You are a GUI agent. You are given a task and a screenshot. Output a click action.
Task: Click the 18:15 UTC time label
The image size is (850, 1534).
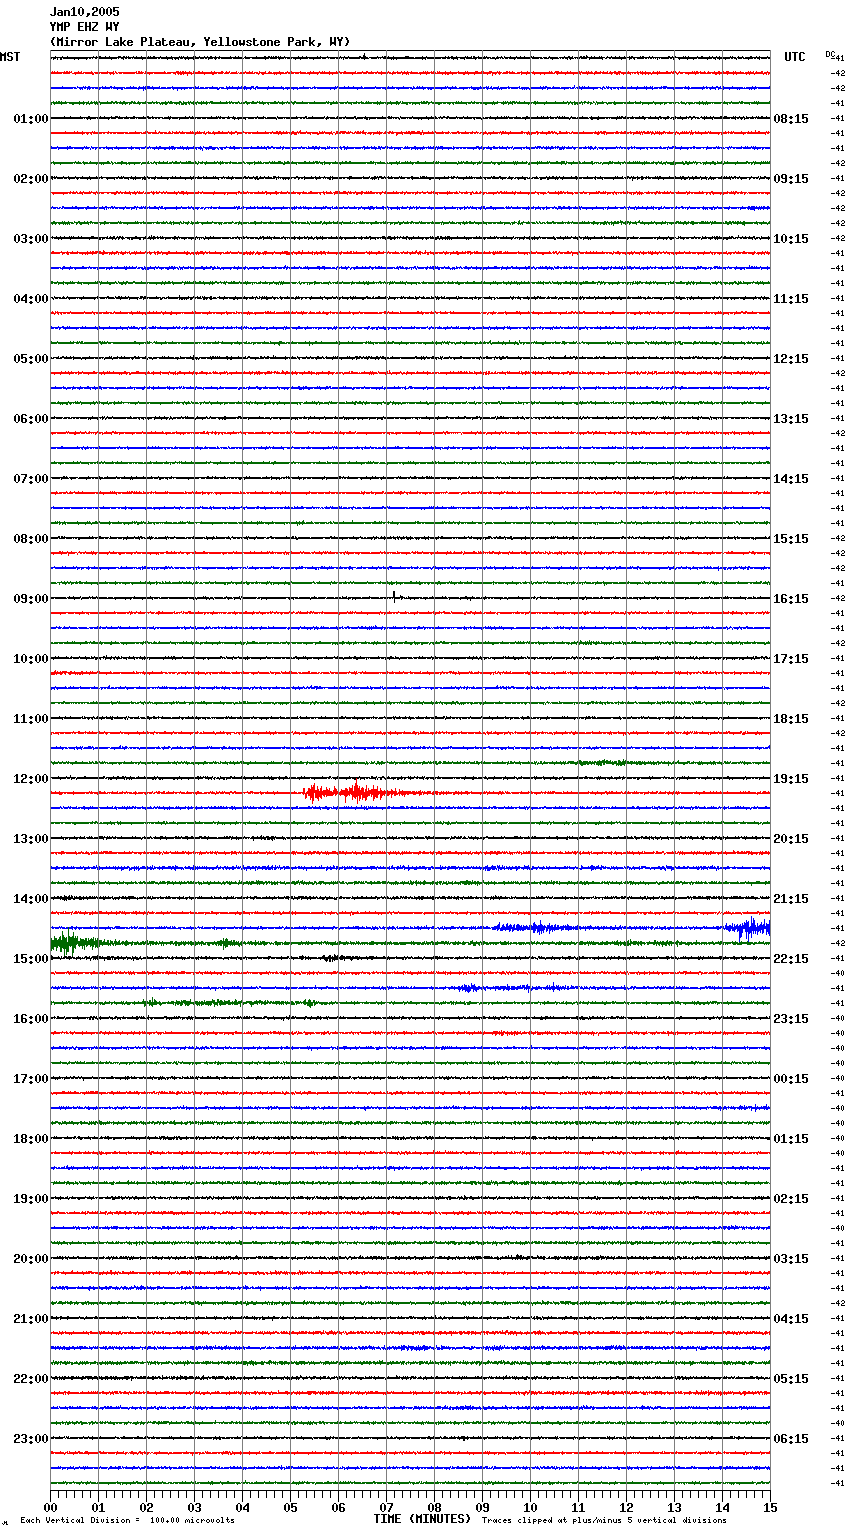click(791, 719)
